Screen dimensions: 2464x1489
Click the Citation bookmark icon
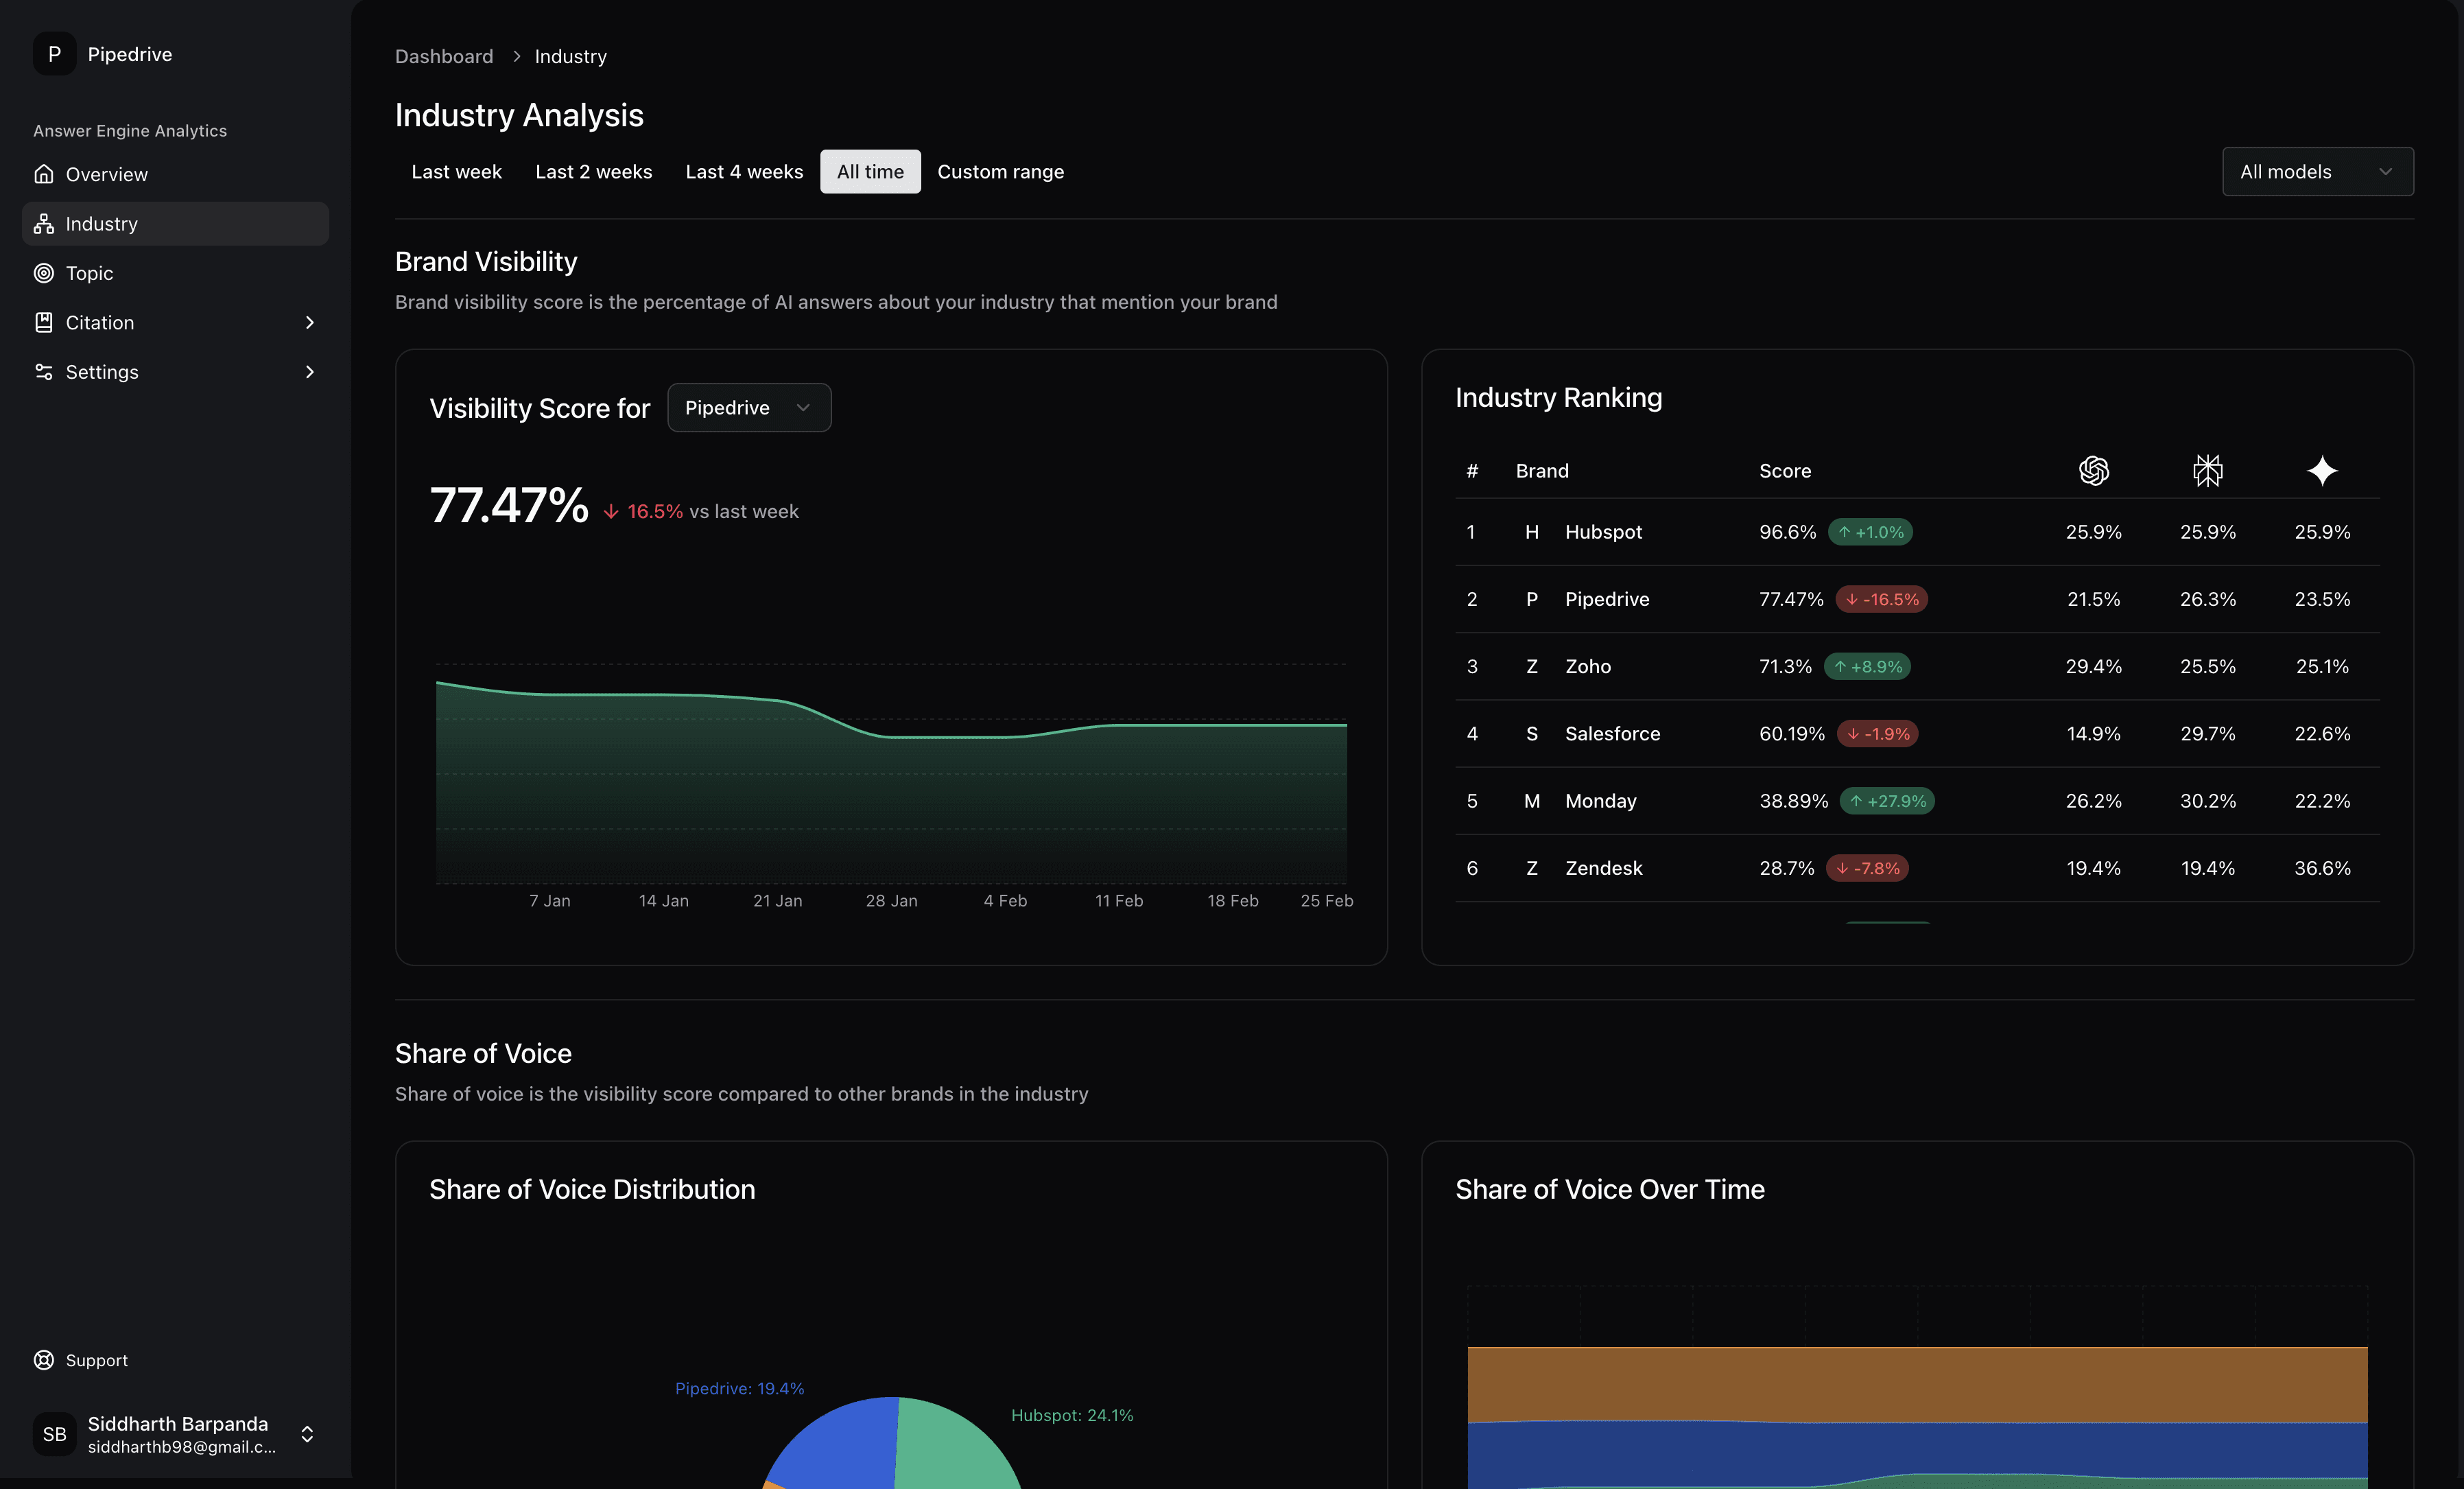click(x=44, y=322)
